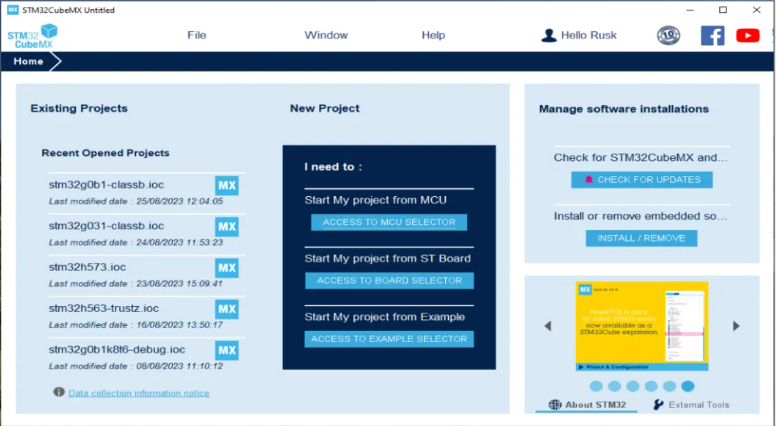Click the globe icon on About STM32

(555, 405)
